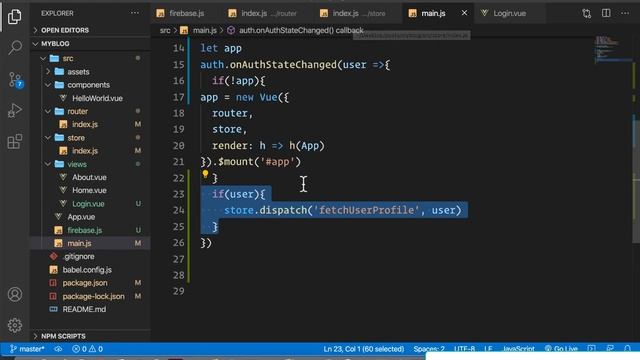Open App.vue in the explorer
This screenshot has width=640, height=360.
tap(81, 217)
